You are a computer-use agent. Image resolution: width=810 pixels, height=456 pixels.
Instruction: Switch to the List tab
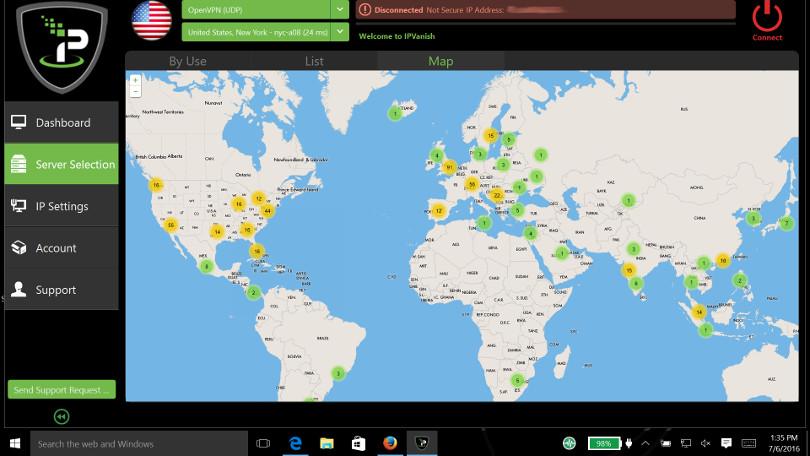click(x=314, y=61)
